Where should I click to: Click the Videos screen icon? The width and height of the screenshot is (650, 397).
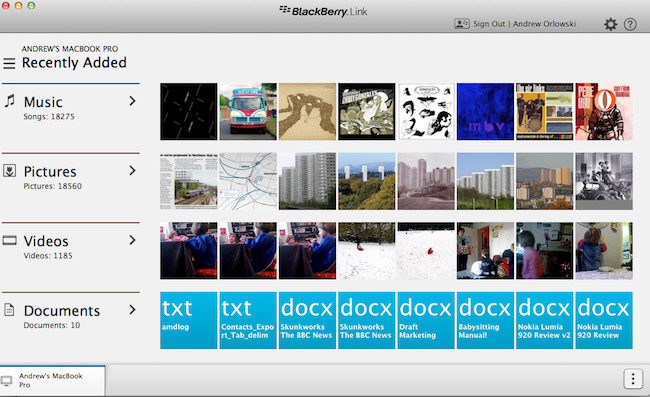click(x=10, y=240)
